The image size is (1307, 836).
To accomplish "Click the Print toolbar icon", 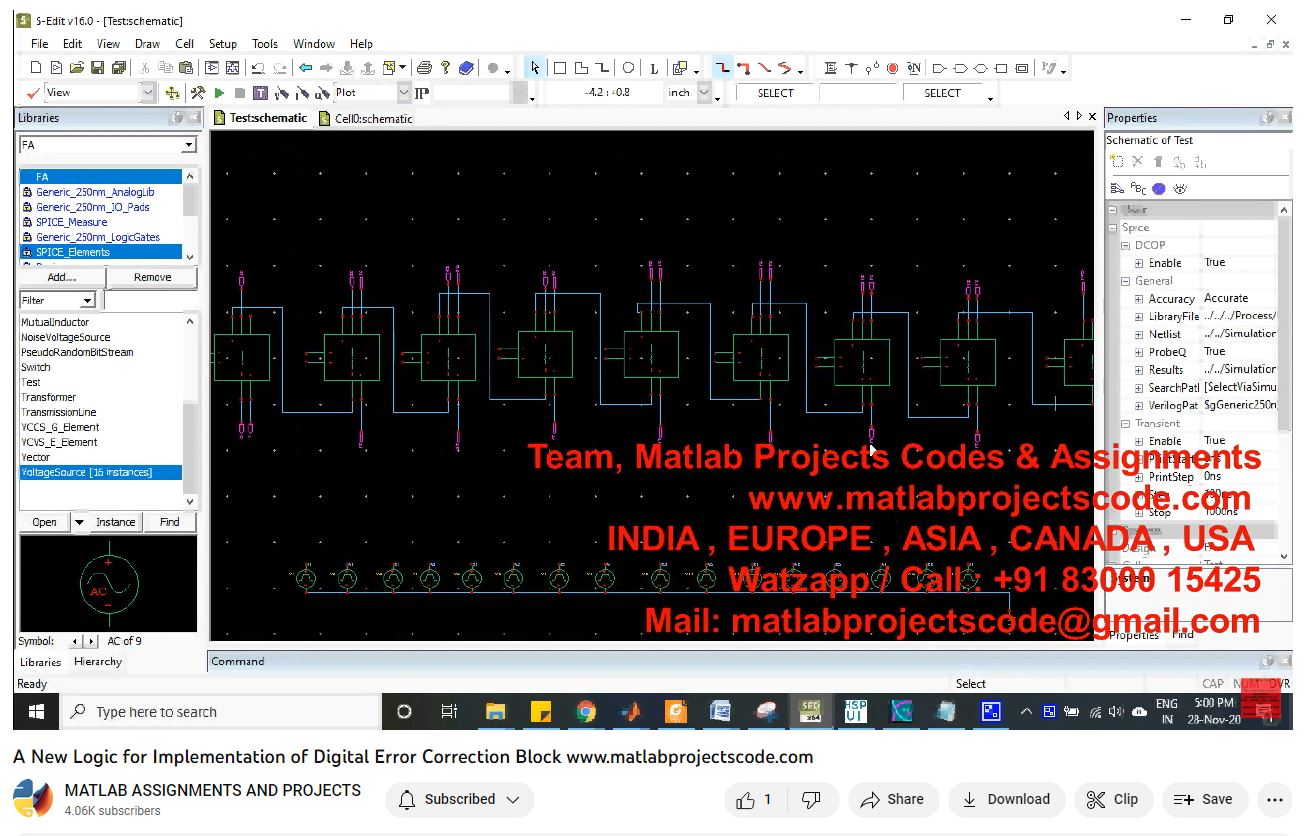I will pyautogui.click(x=424, y=68).
